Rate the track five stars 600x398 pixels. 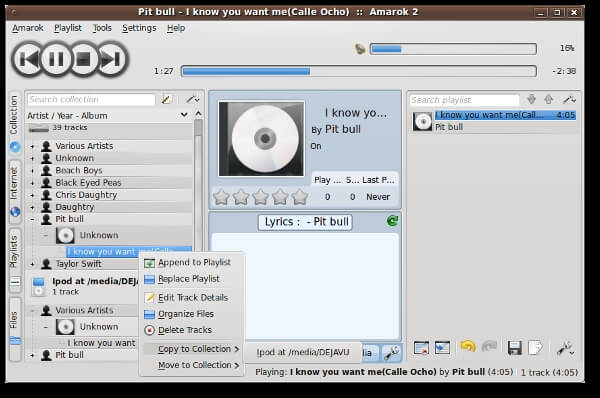pos(300,197)
